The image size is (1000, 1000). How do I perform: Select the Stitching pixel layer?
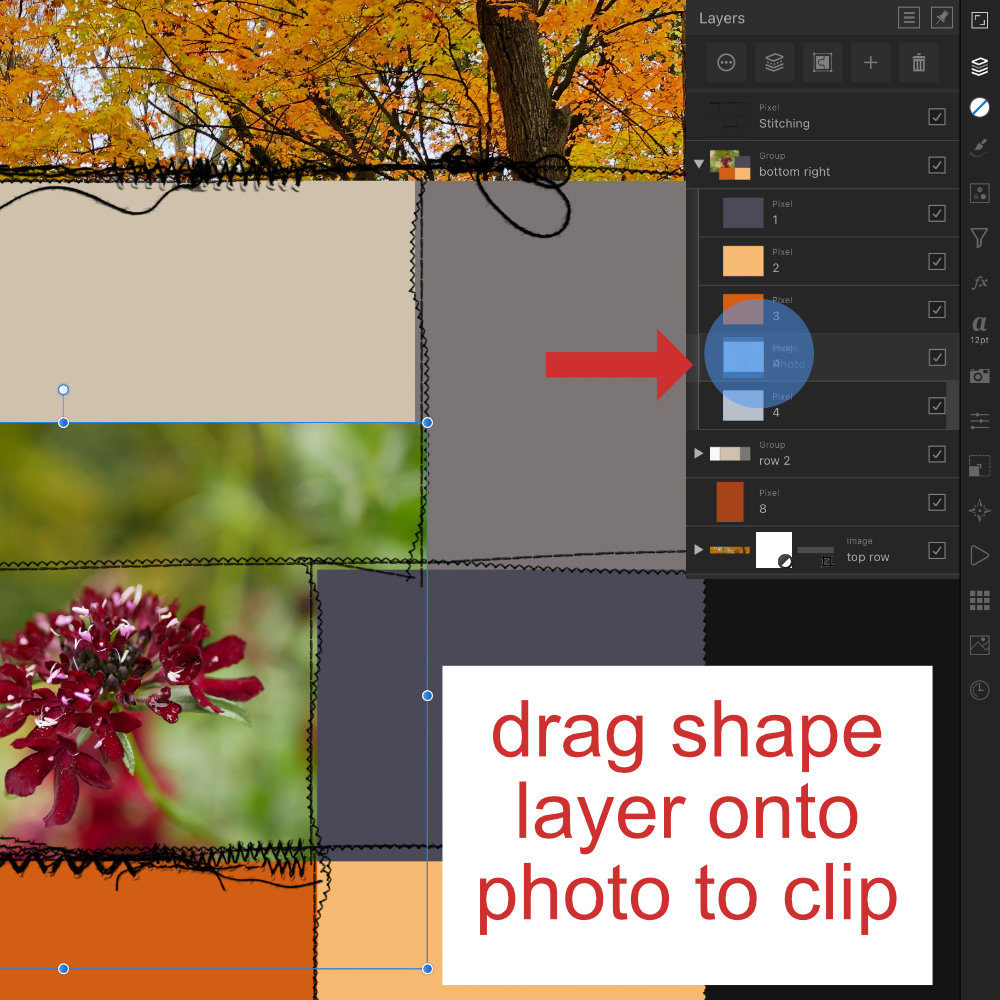click(823, 117)
